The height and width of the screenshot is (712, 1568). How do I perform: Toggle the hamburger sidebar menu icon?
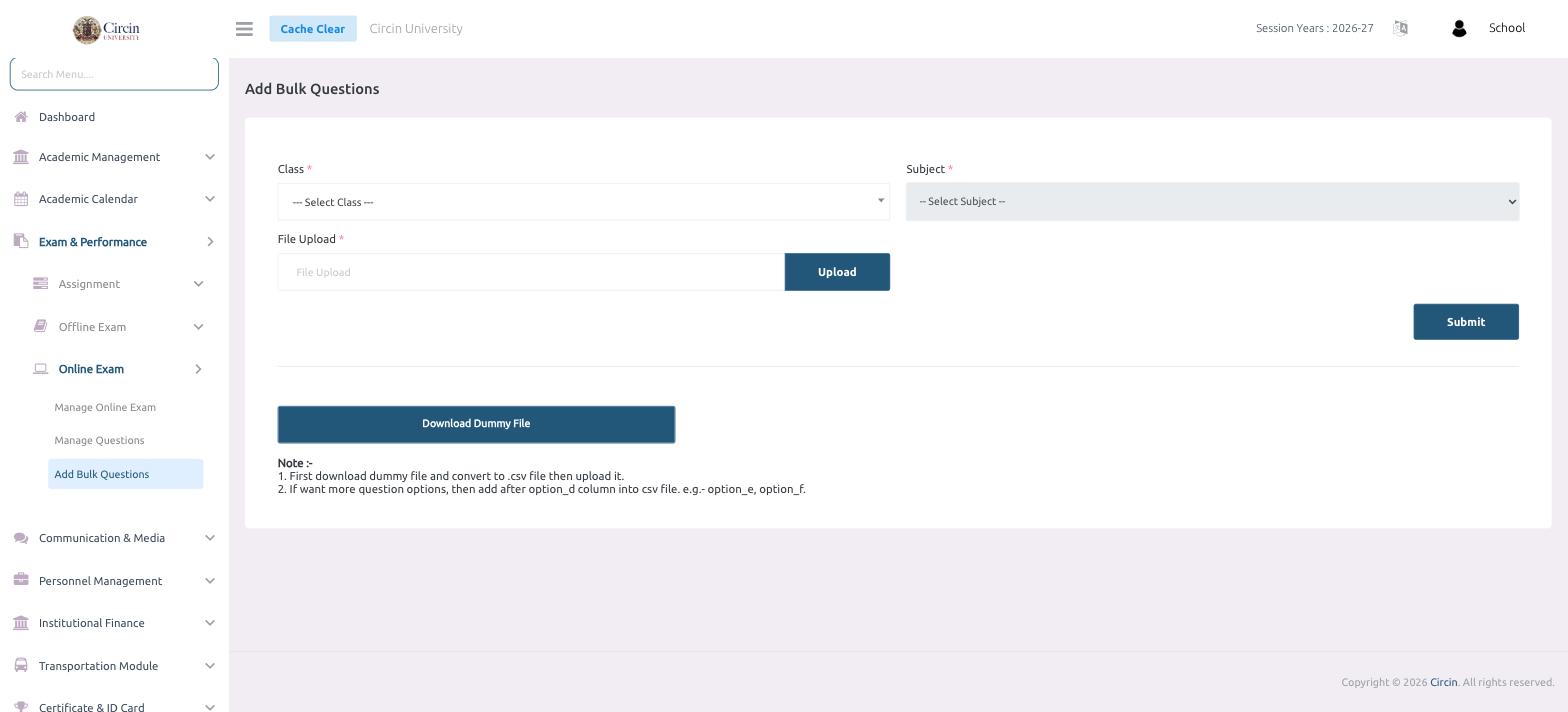tap(244, 29)
